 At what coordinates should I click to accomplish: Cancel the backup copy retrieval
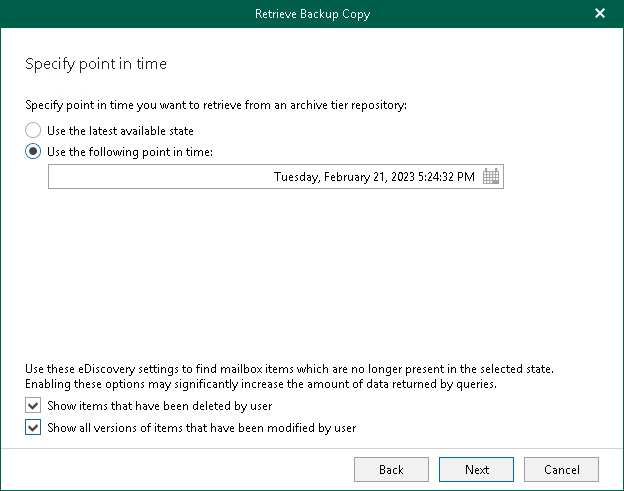pyautogui.click(x=561, y=469)
